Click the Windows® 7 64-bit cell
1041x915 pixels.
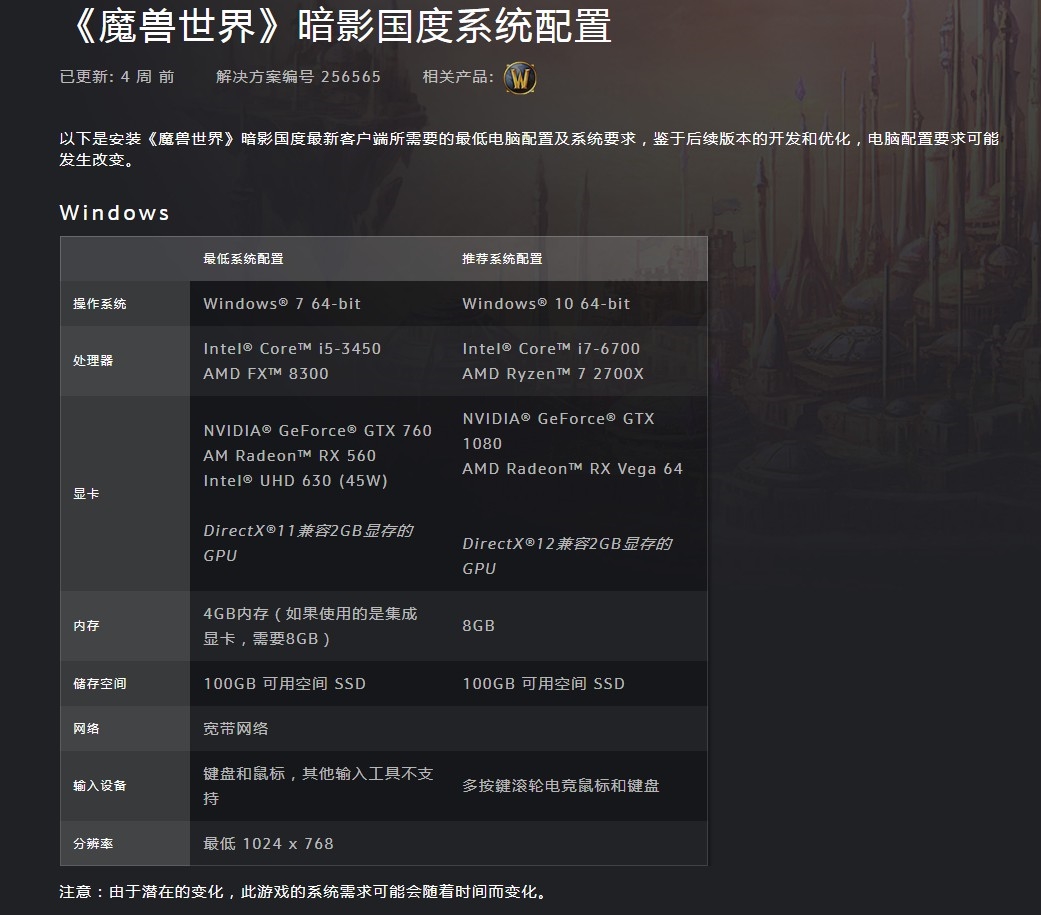pyautogui.click(x=282, y=304)
